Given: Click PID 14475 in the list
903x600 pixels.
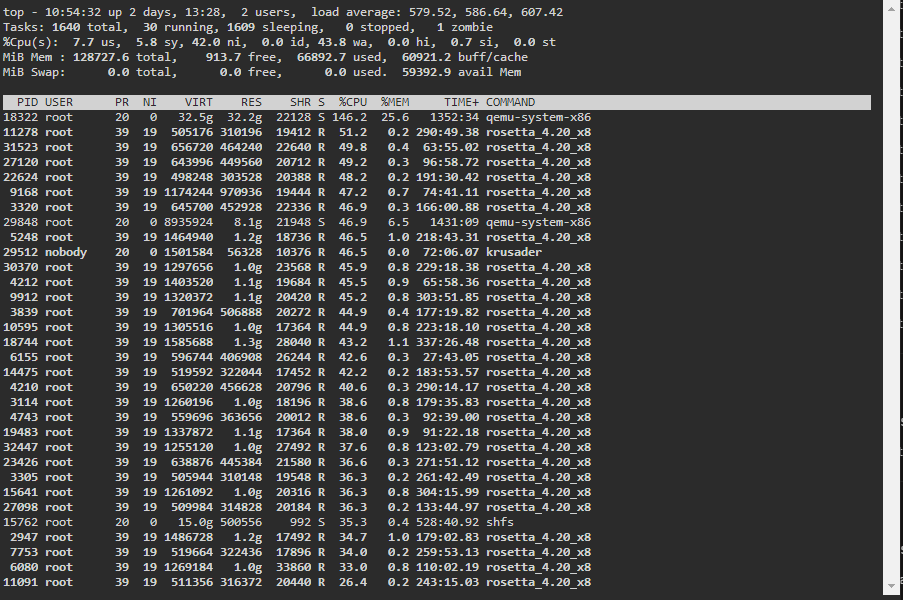Looking at the screenshot, I should [21, 371].
